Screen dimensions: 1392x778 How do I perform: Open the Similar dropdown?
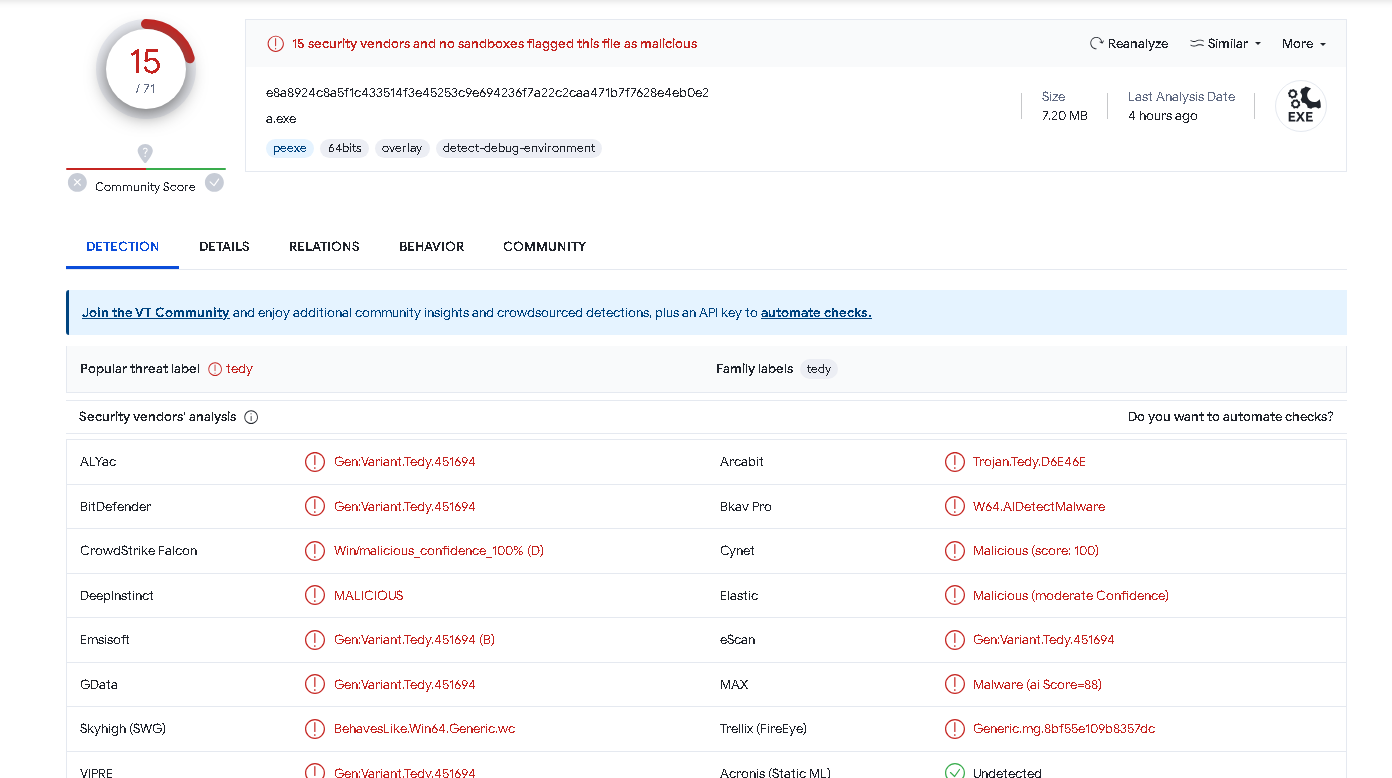(1226, 44)
